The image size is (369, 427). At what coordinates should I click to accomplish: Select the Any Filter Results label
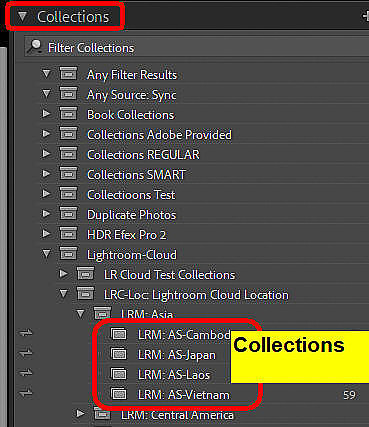point(132,75)
